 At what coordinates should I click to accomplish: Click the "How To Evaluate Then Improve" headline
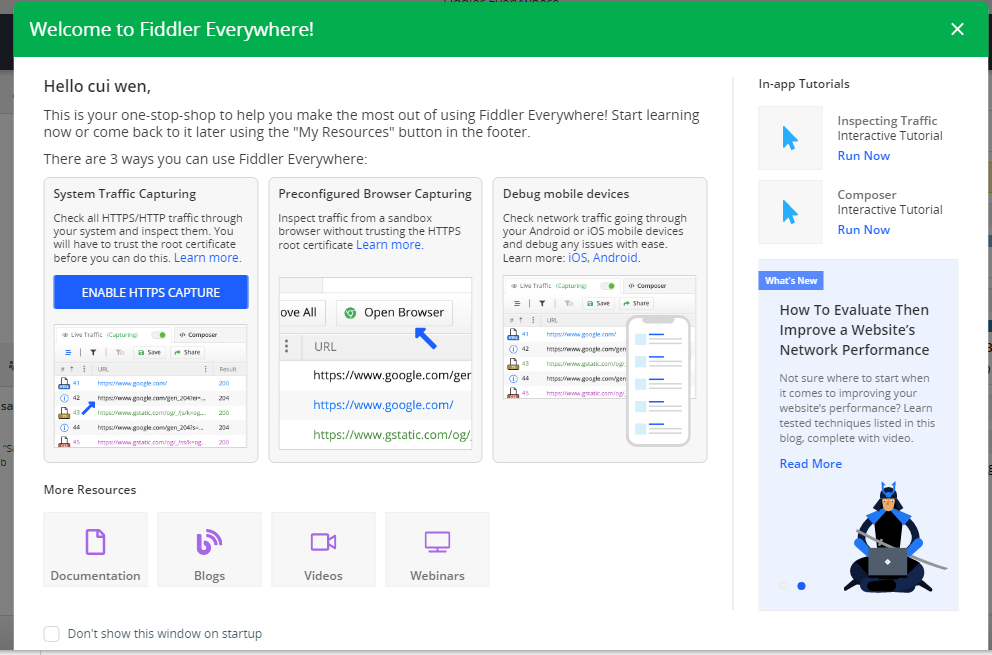point(854,330)
